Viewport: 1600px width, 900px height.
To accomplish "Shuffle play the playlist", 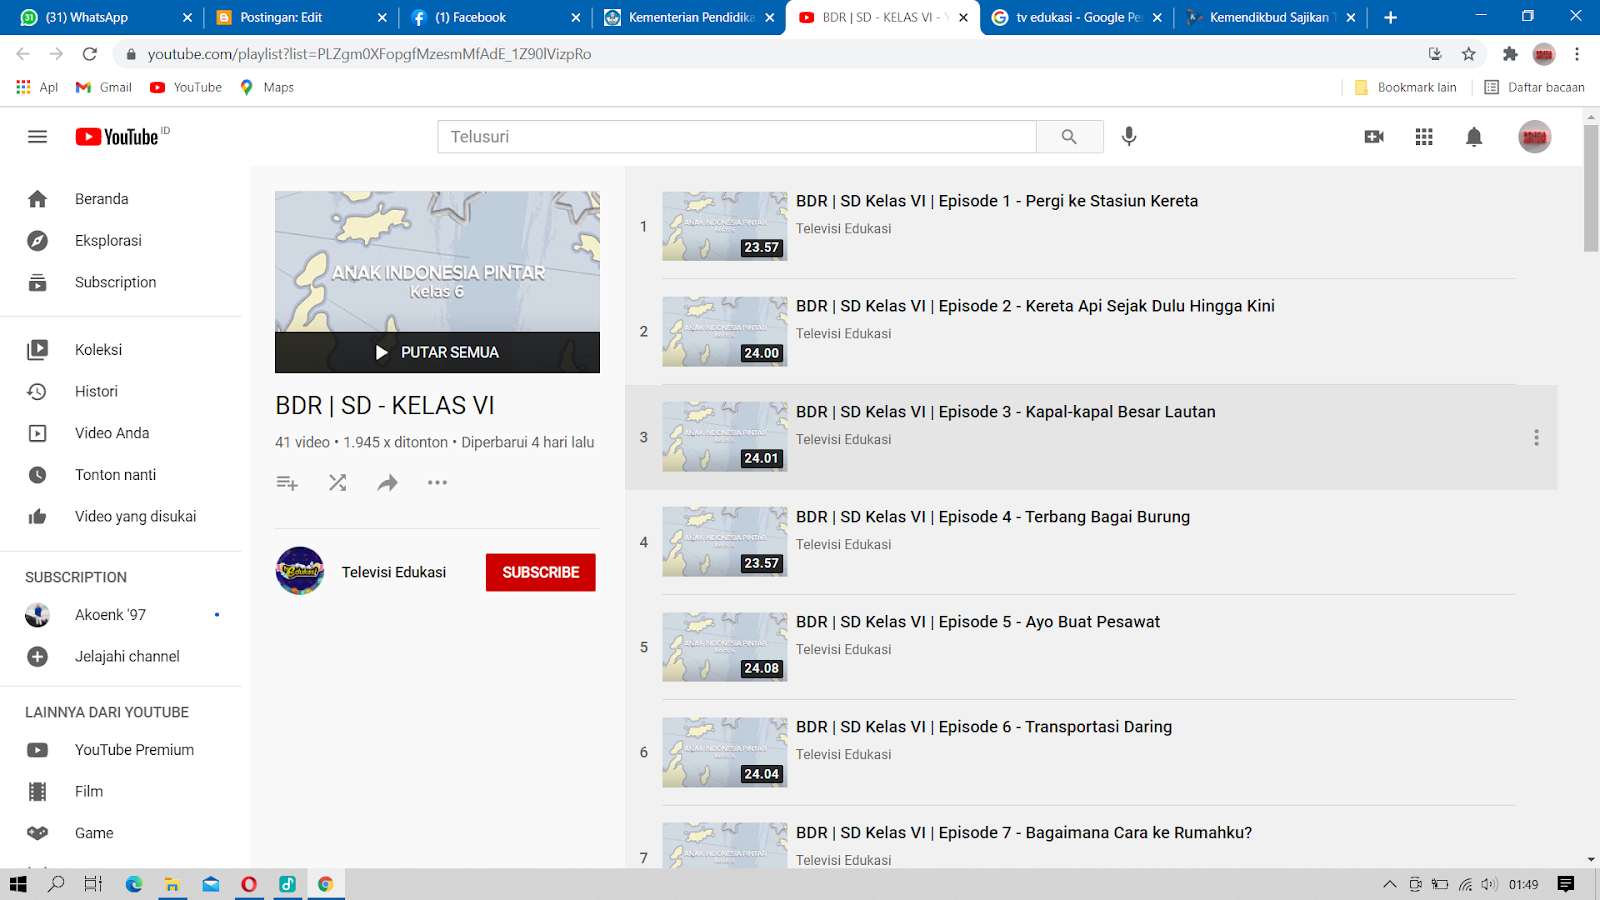I will click(x=338, y=483).
